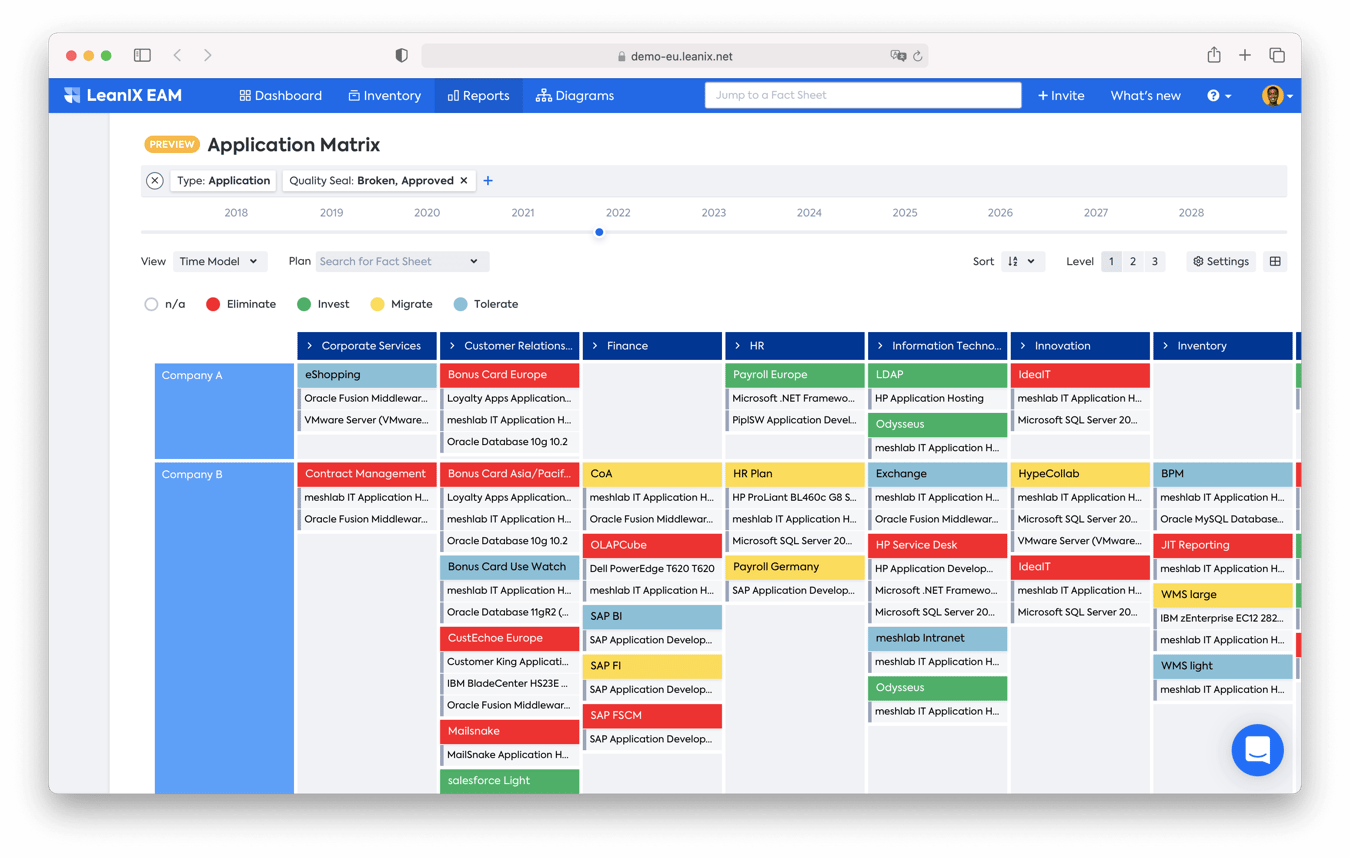The height and width of the screenshot is (858, 1350).
Task: Toggle the n/a legend option
Action: [151, 303]
